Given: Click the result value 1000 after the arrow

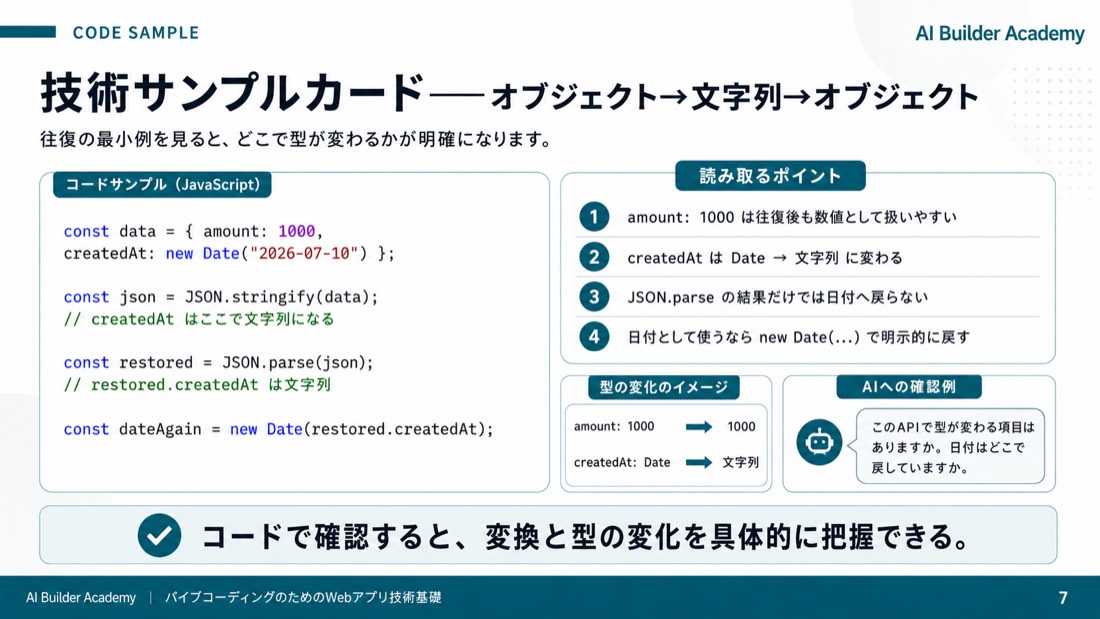Looking at the screenshot, I should tap(741, 427).
